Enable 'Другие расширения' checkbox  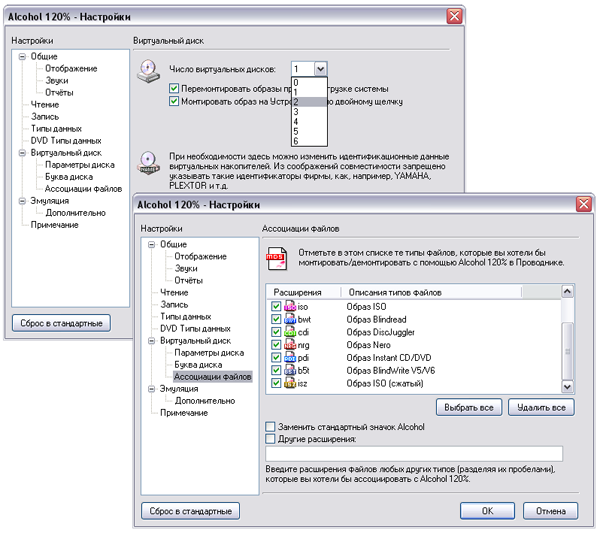(270, 439)
